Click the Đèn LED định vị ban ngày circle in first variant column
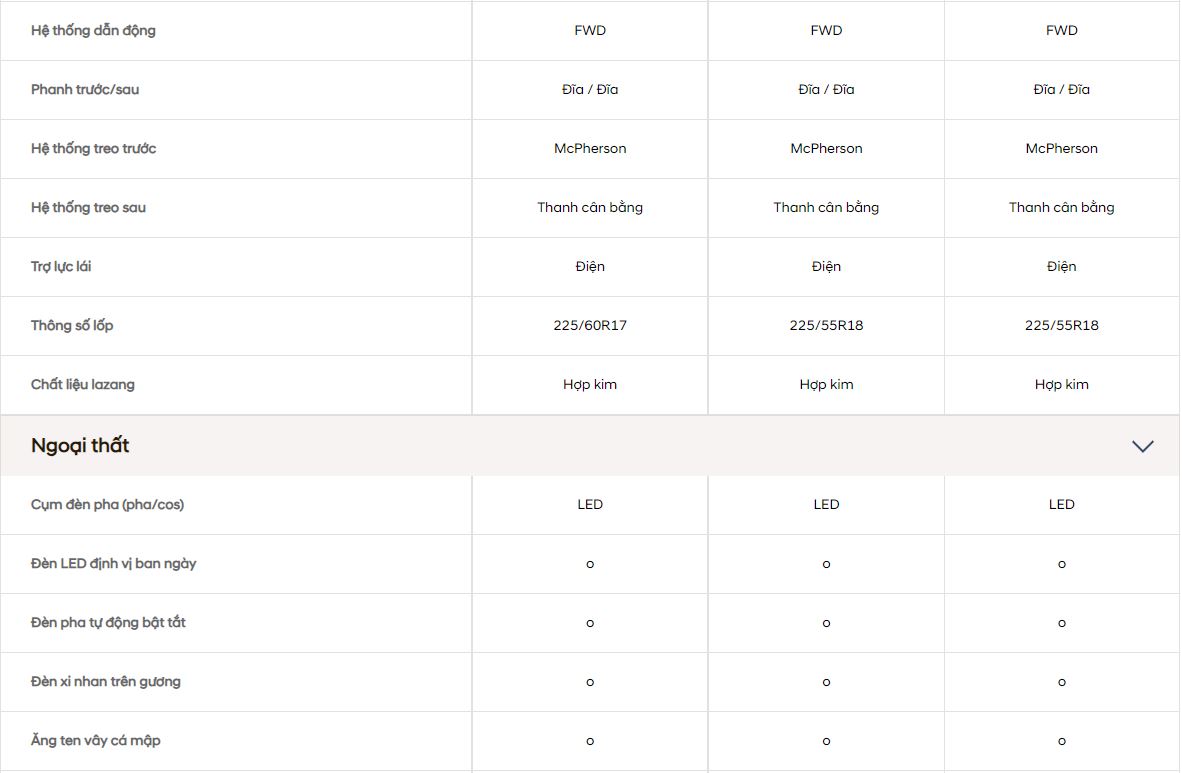The height and width of the screenshot is (773, 1182). coord(590,564)
